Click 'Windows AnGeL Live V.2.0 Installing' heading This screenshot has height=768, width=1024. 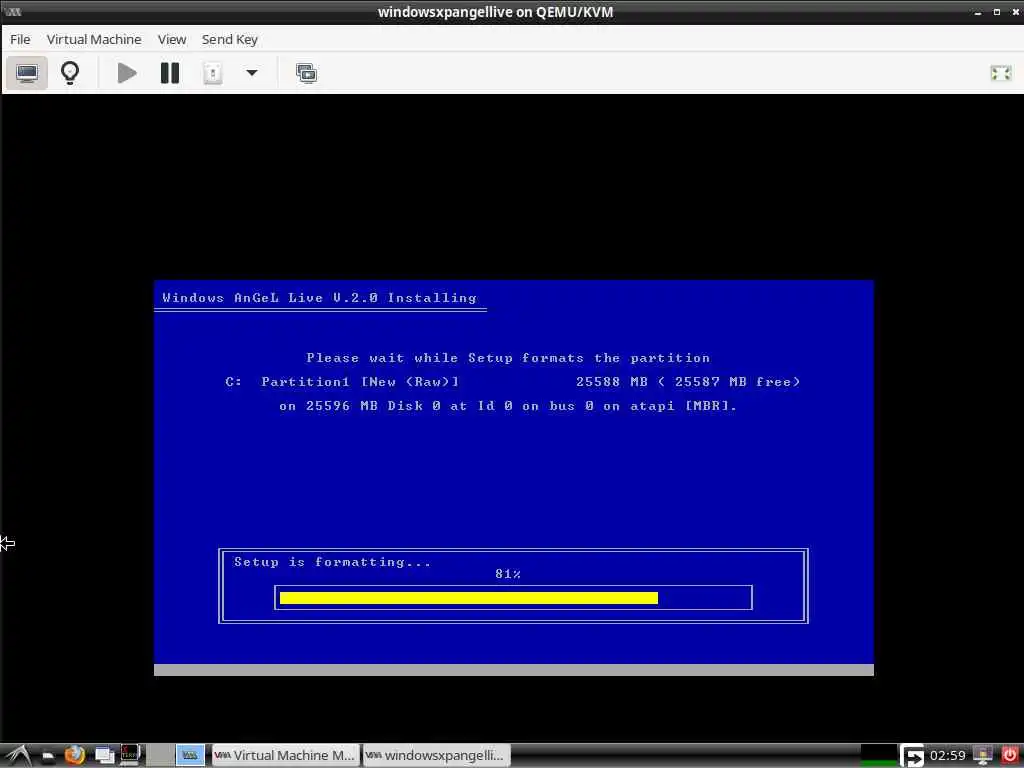pyautogui.click(x=319, y=298)
